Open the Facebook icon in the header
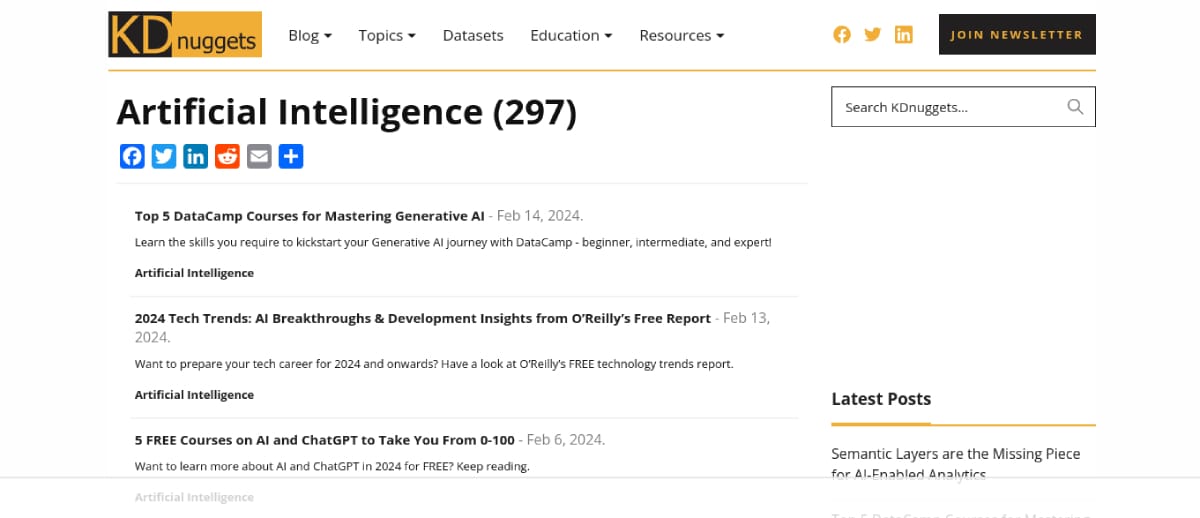1200x518 pixels. tap(842, 35)
